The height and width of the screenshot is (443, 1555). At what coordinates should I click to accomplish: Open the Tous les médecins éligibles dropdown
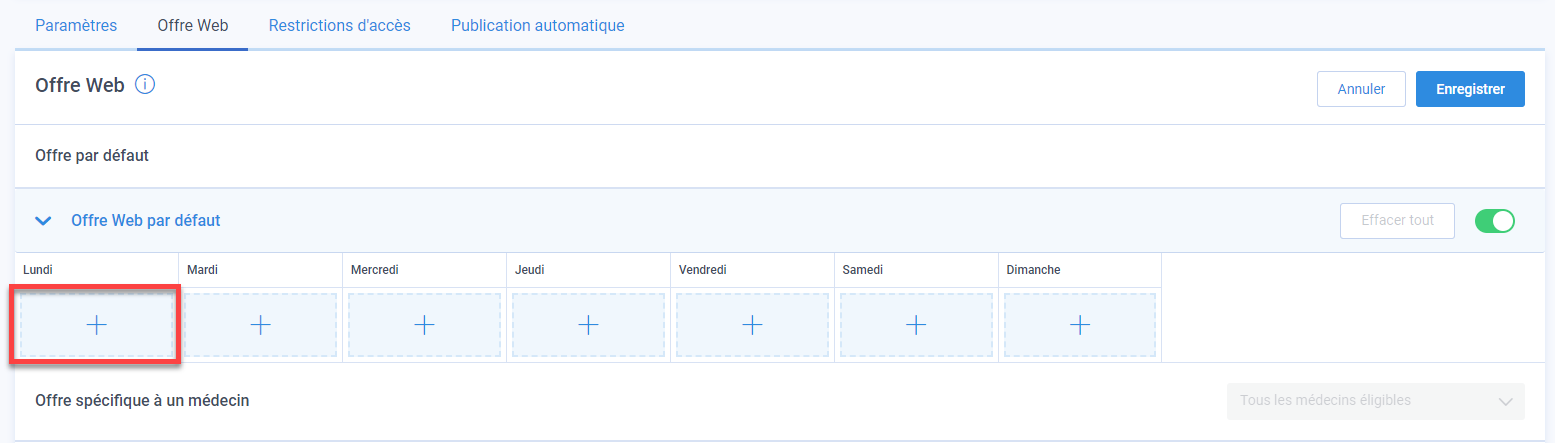pos(1376,401)
